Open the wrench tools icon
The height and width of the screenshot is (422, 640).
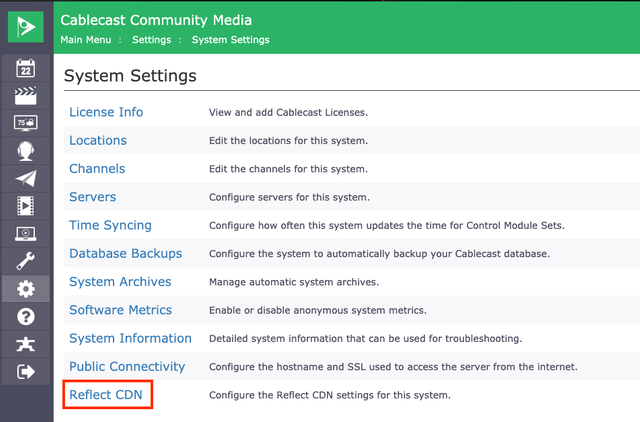[26, 261]
